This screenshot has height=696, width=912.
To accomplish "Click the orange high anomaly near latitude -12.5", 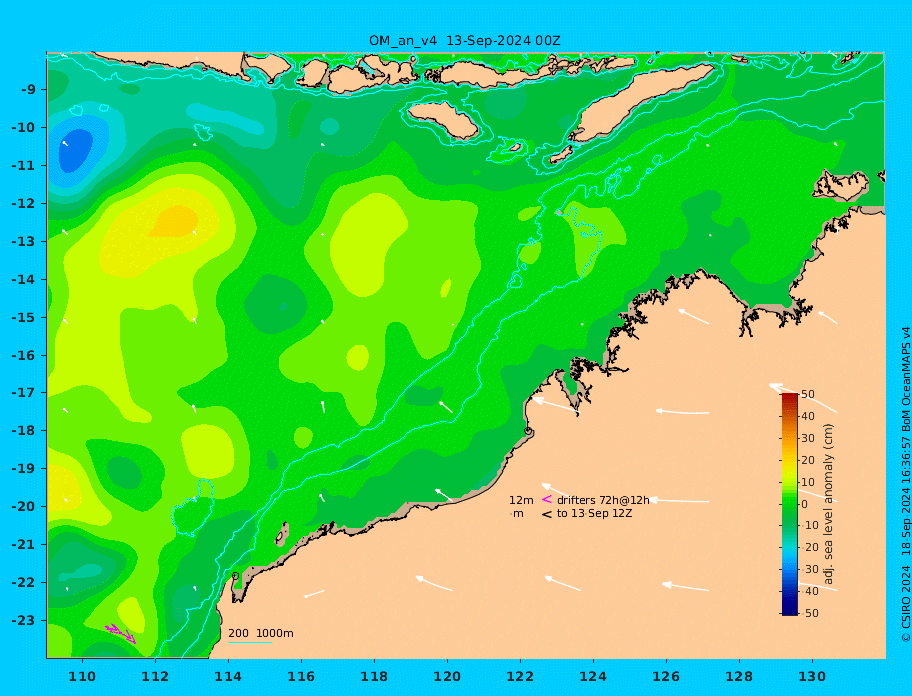I will tap(173, 222).
